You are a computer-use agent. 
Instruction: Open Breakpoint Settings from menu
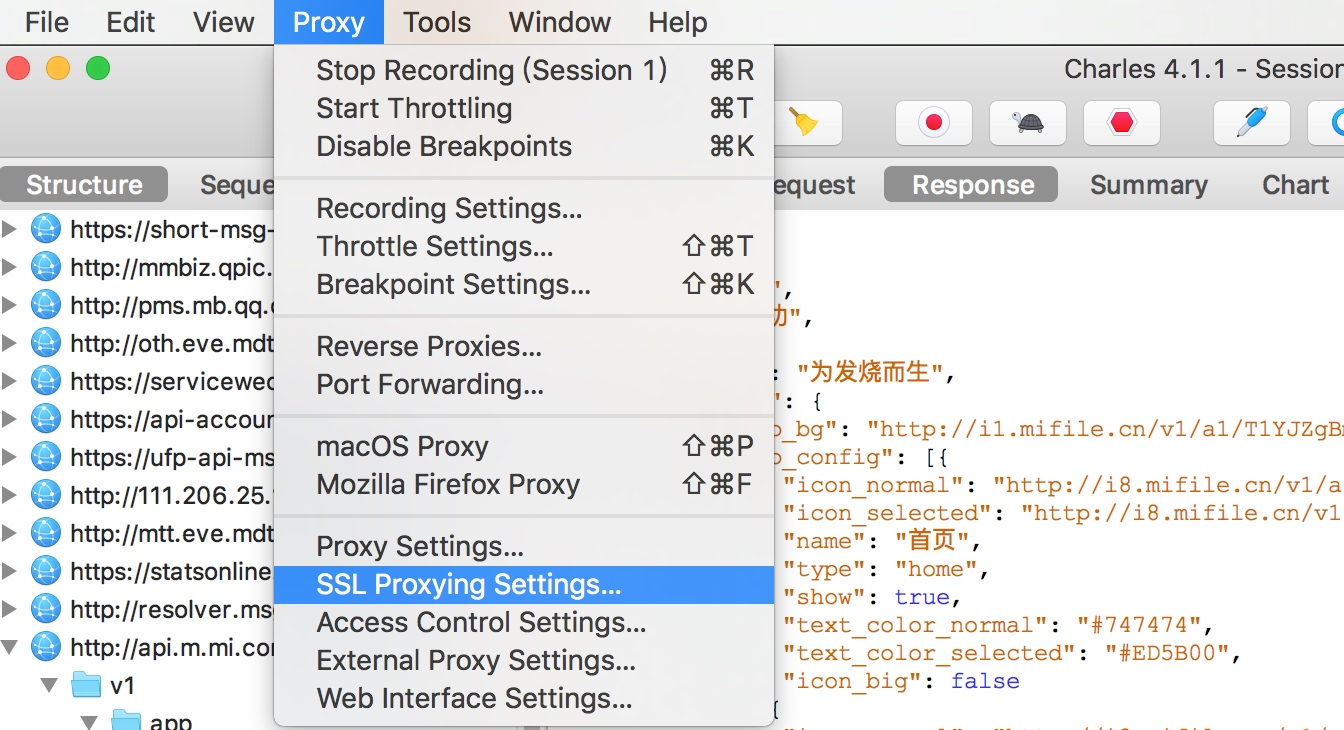coord(524,284)
